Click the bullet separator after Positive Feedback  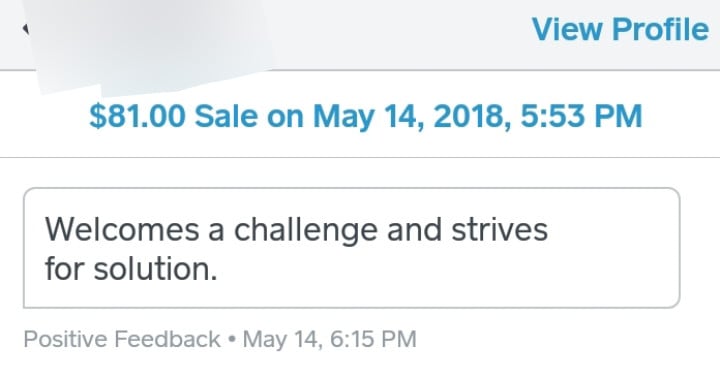[x=231, y=339]
